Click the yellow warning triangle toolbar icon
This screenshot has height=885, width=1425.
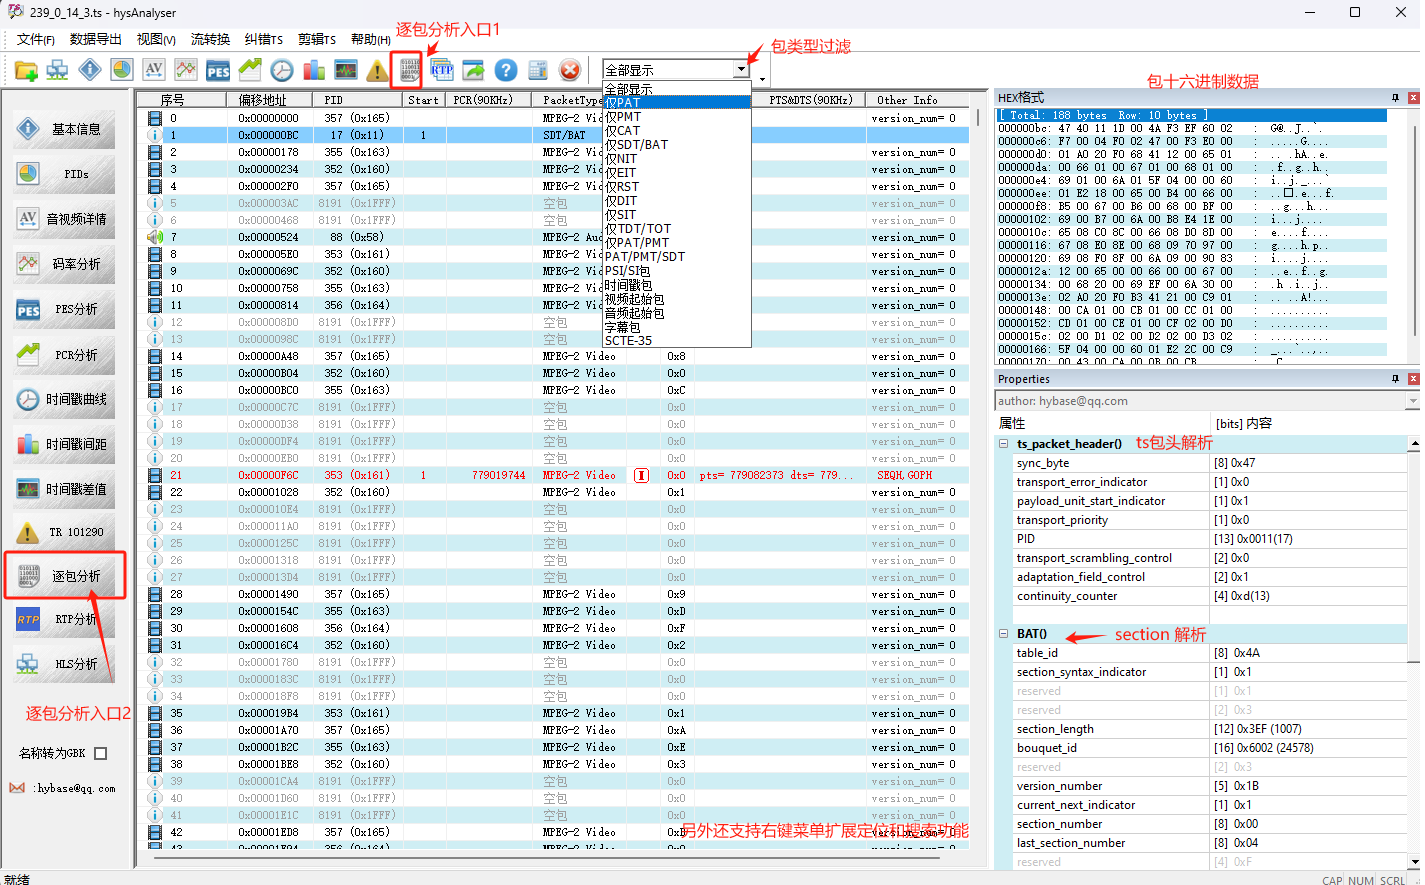coord(378,70)
